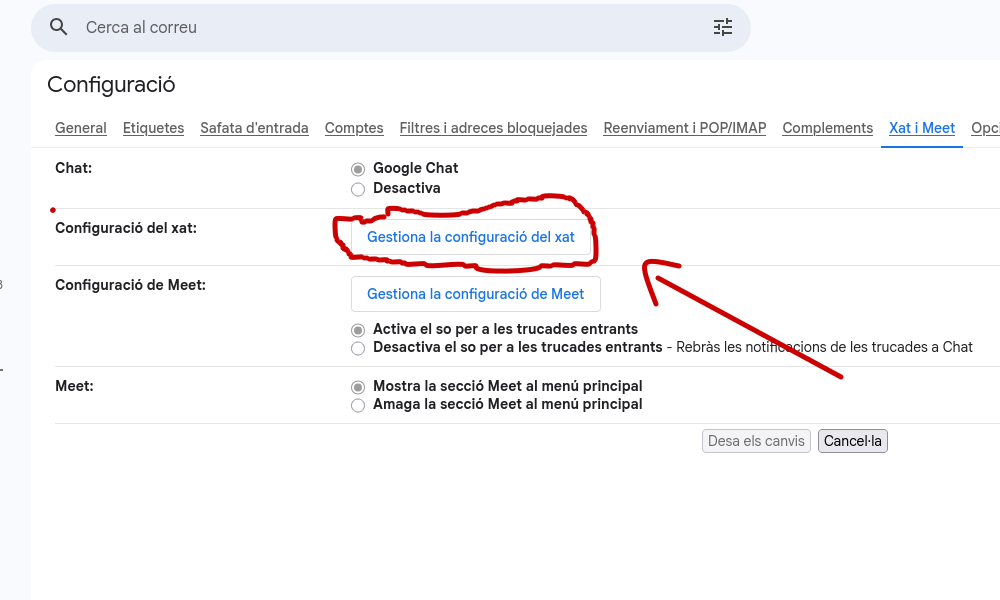Open the search options filter icon
Viewport: 1000px width, 600px height.
click(722, 27)
